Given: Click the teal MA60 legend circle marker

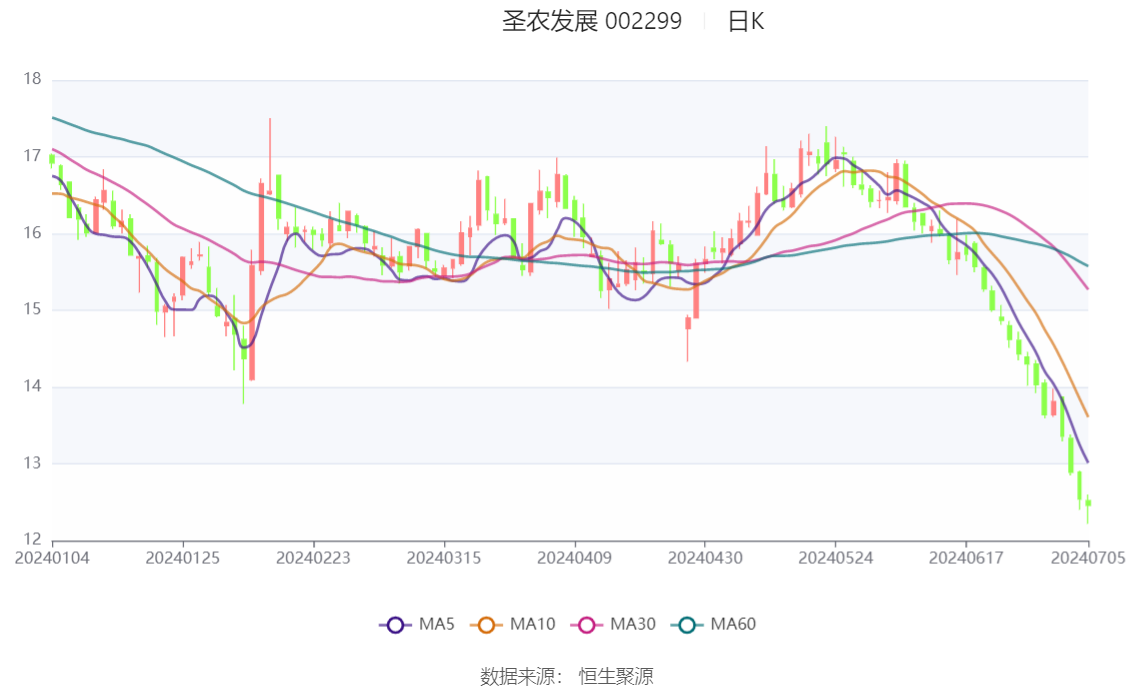Looking at the screenshot, I should (687, 625).
